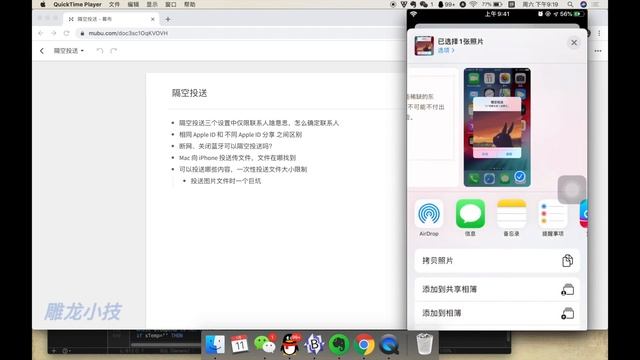The image size is (640, 360).
Task: Choose 添加到相簿 action
Action: click(497, 313)
